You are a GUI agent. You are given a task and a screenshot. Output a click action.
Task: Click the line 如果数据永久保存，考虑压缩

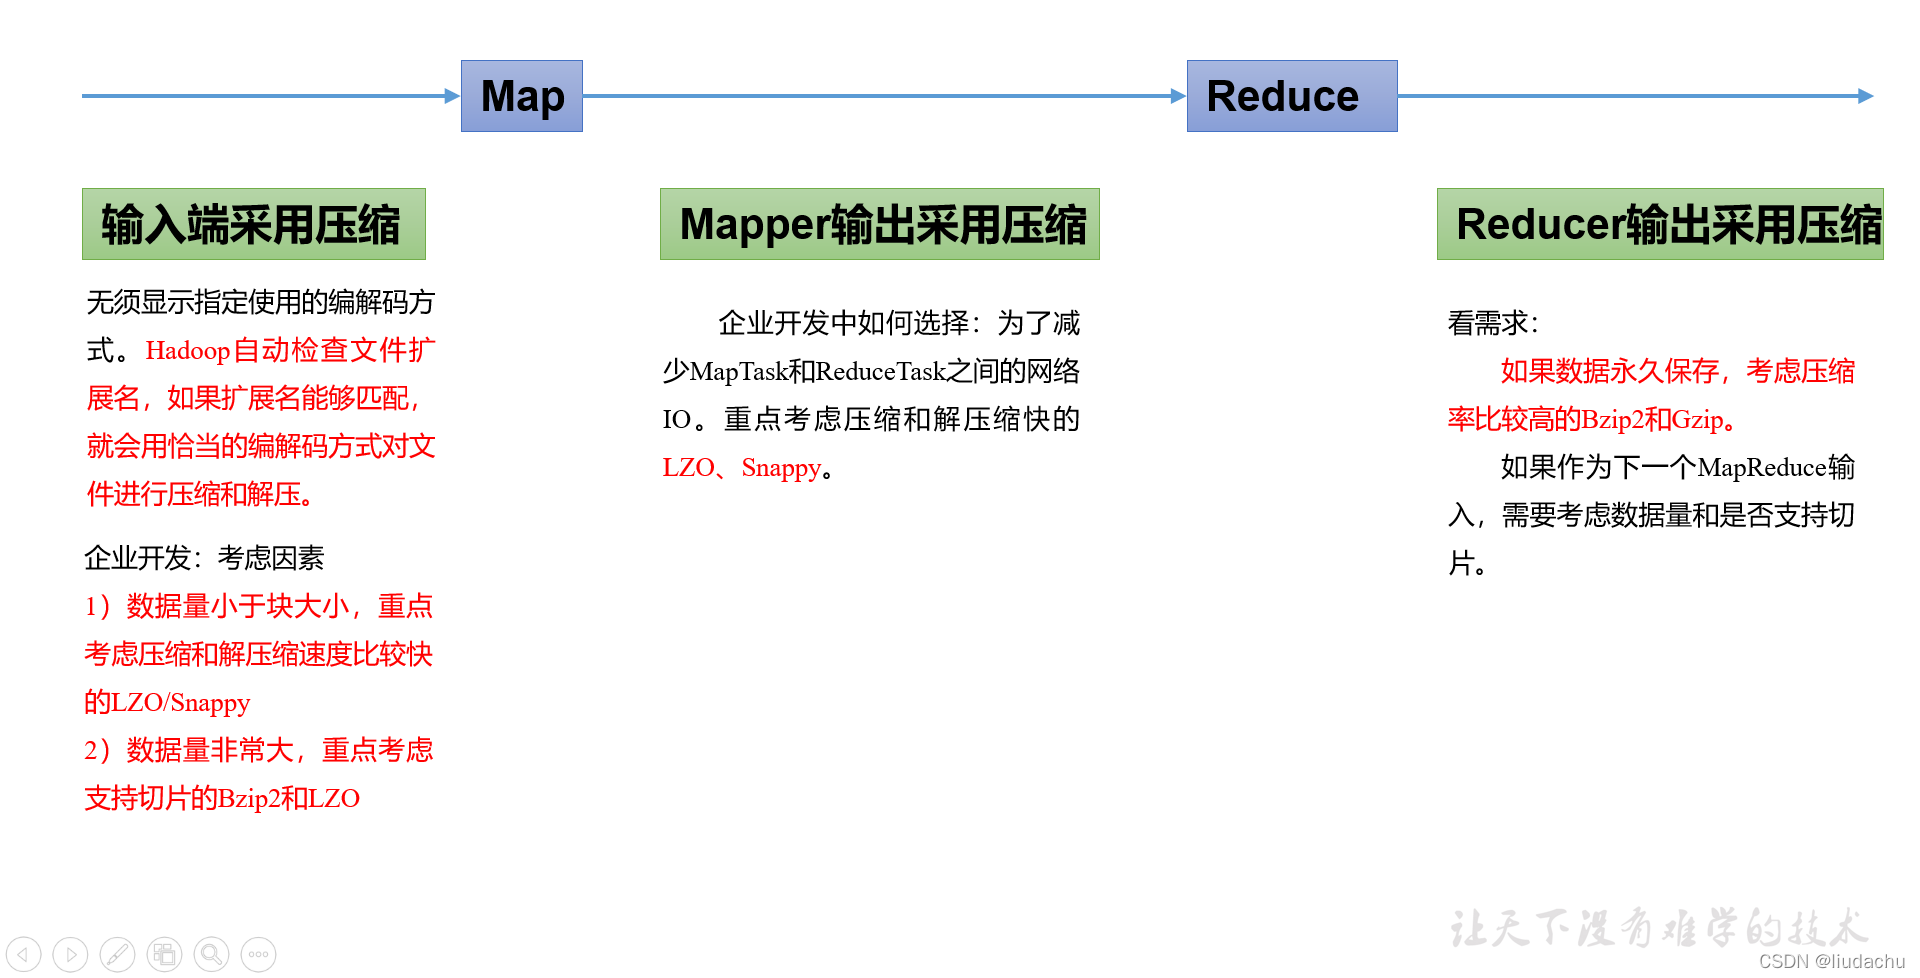point(1677,371)
